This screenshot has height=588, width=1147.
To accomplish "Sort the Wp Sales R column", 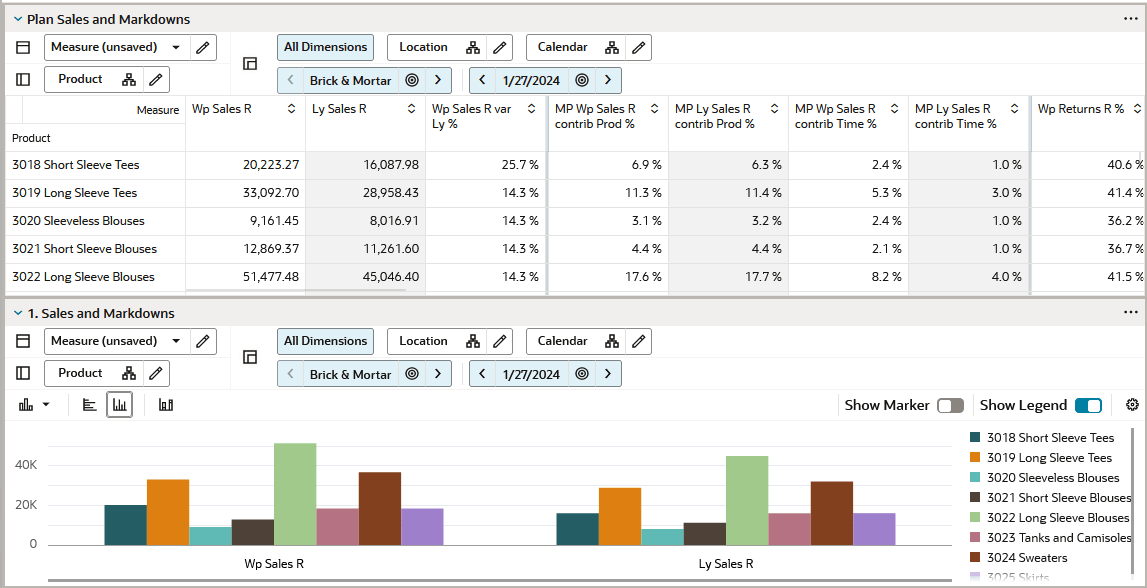I will click(x=293, y=109).
